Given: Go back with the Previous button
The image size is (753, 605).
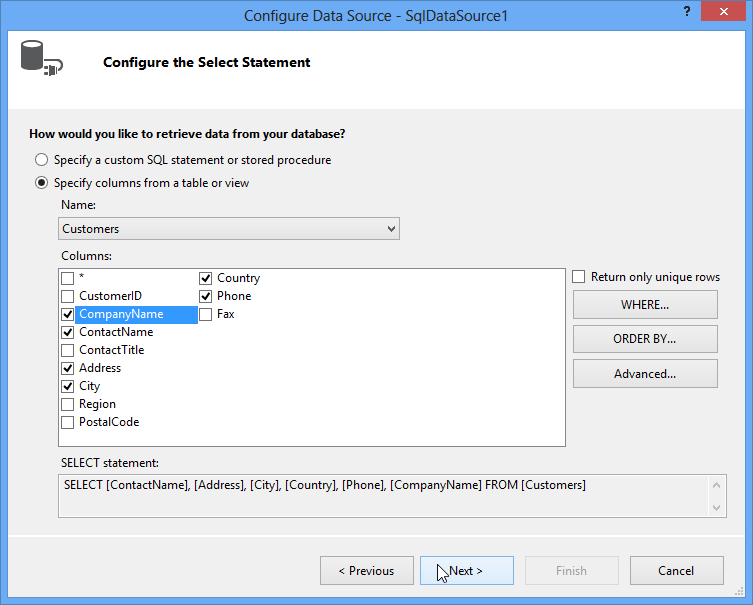Looking at the screenshot, I should pyautogui.click(x=367, y=570).
